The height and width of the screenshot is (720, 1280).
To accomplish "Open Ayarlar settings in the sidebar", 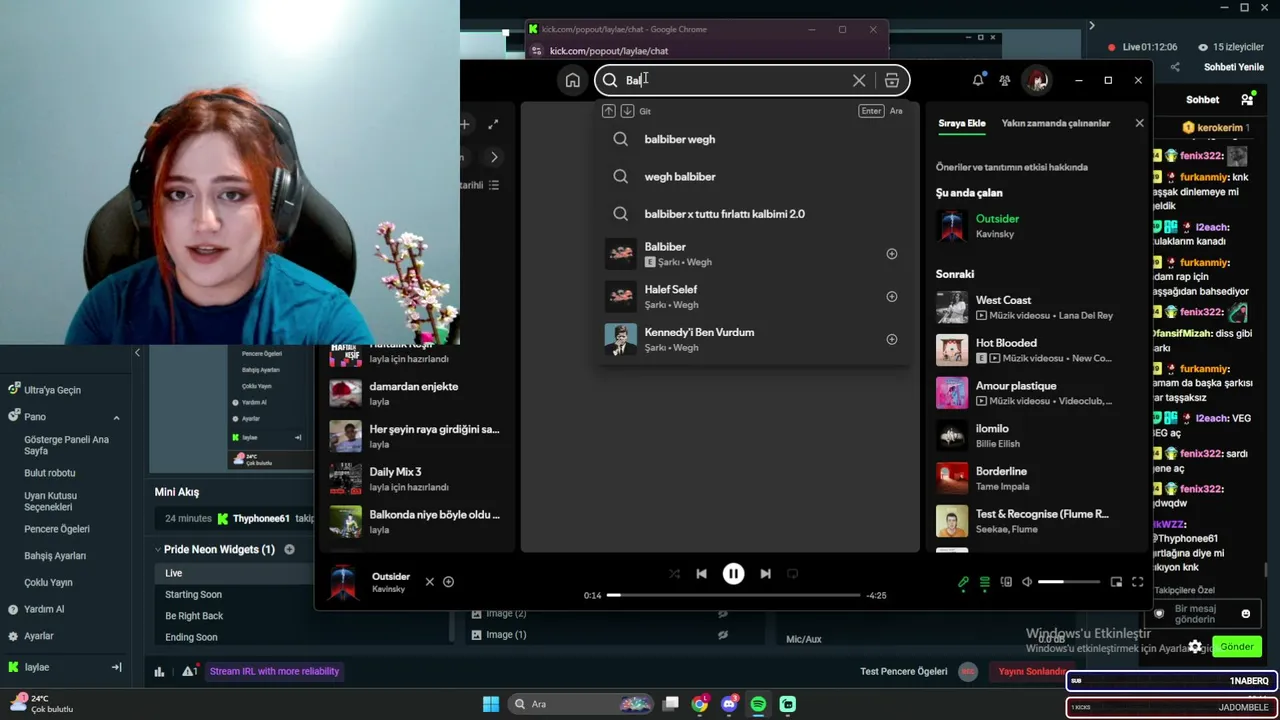I will [x=38, y=636].
